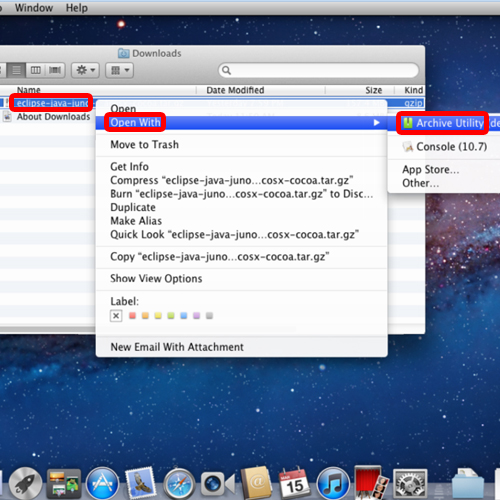Choose Copy eclipse-java-juno tar.gz
500x500 pixels.
tap(220, 256)
